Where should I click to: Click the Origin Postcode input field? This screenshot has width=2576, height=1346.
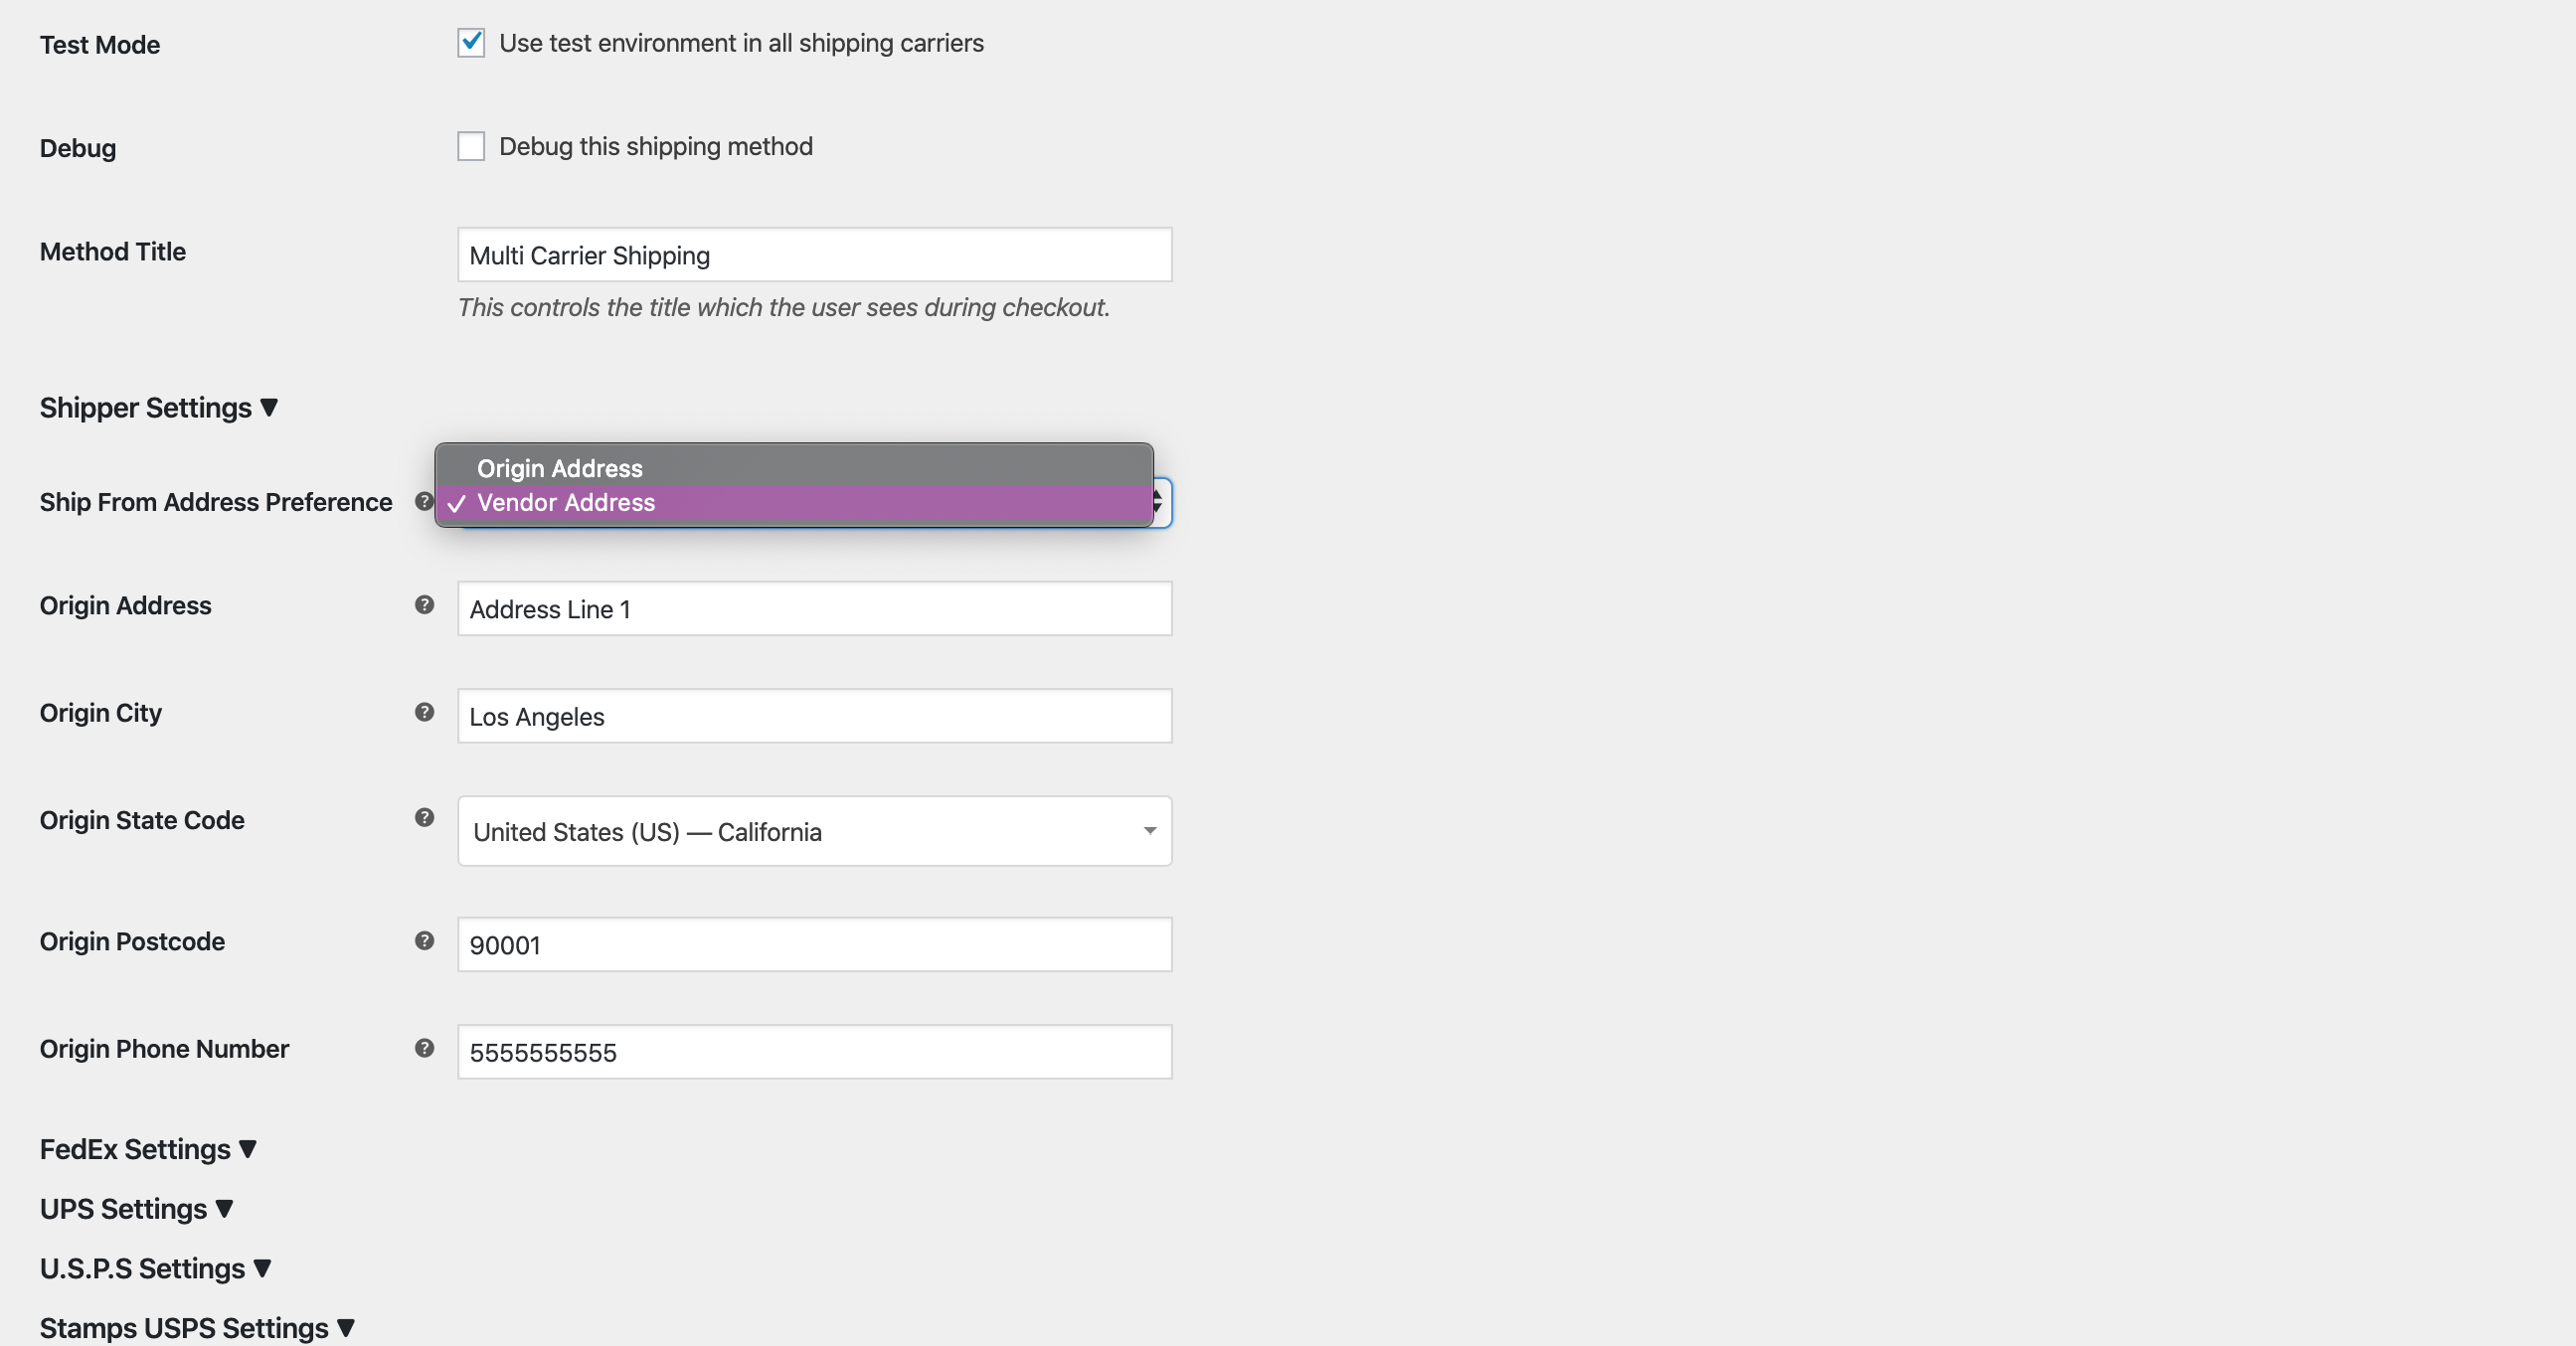814,944
